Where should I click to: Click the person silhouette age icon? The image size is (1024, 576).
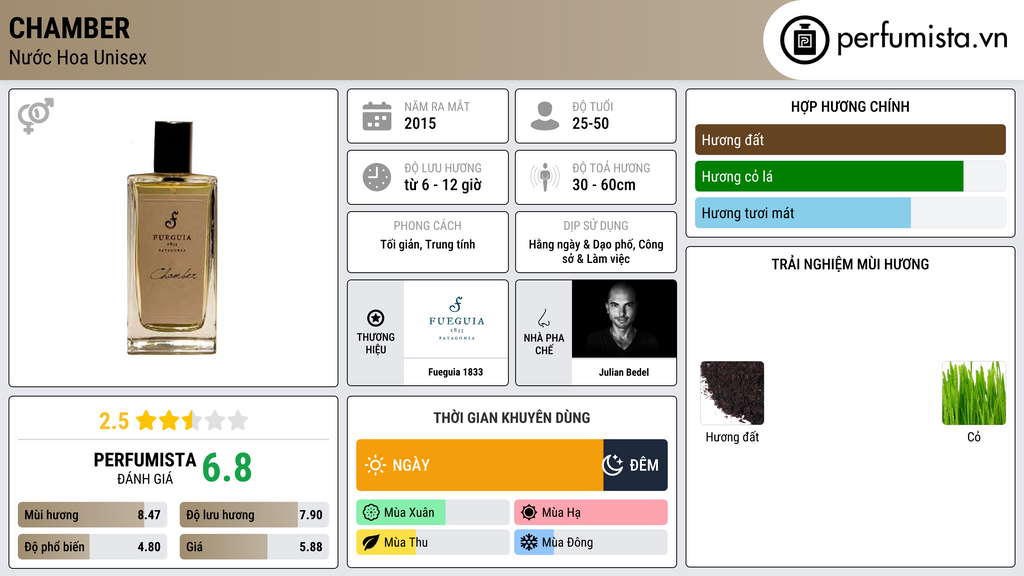click(545, 116)
